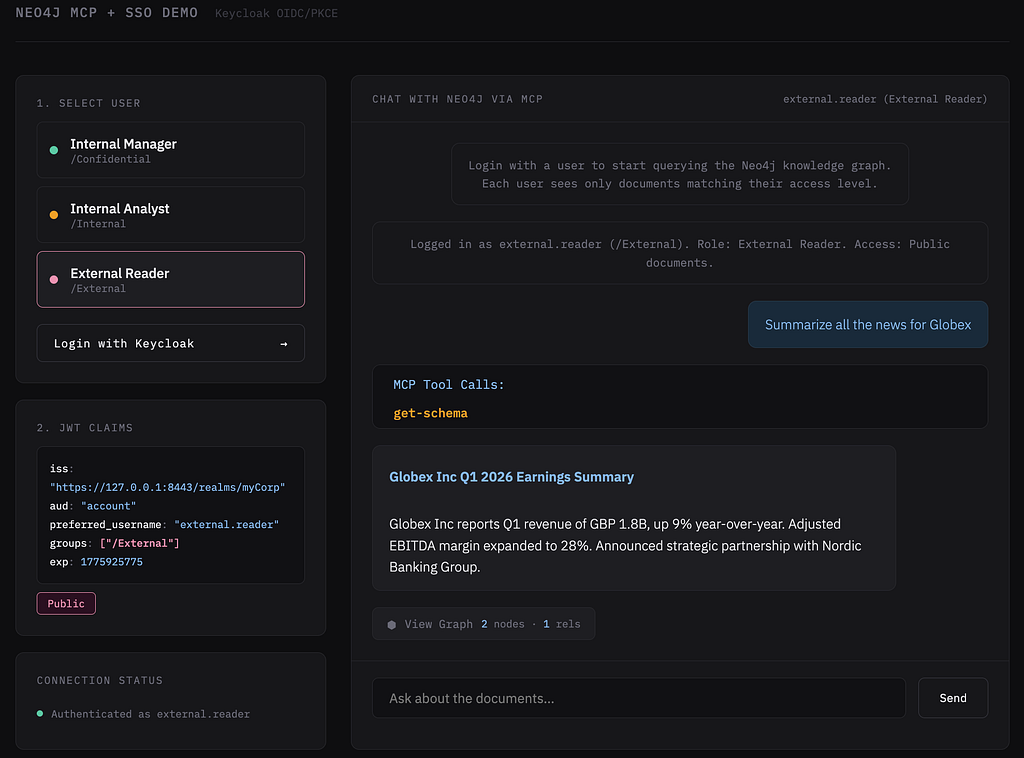1024x758 pixels.
Task: Click Authenticated as external.reader status text
Action: tap(150, 714)
